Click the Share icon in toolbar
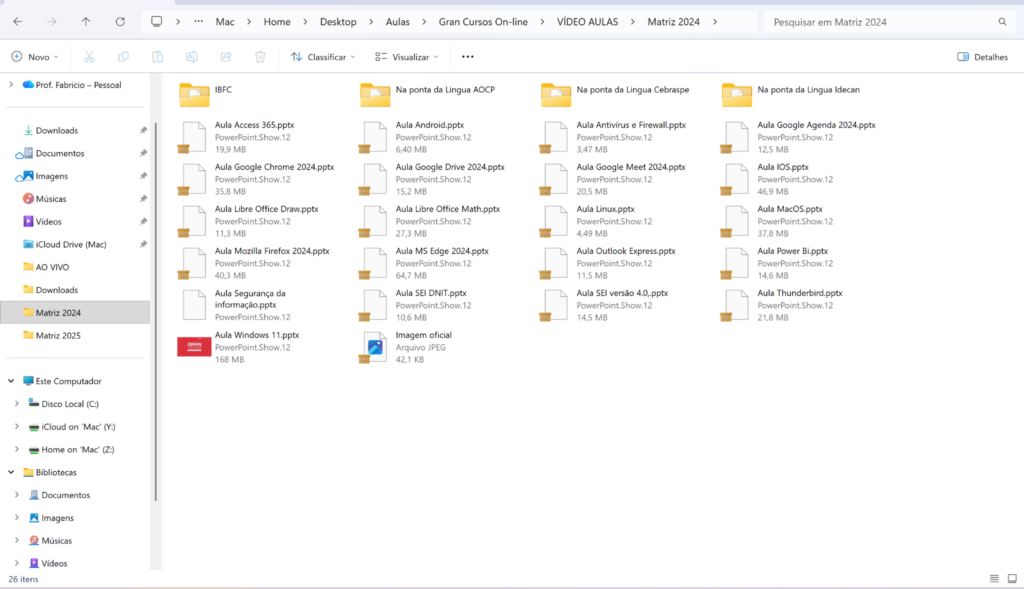 226,57
